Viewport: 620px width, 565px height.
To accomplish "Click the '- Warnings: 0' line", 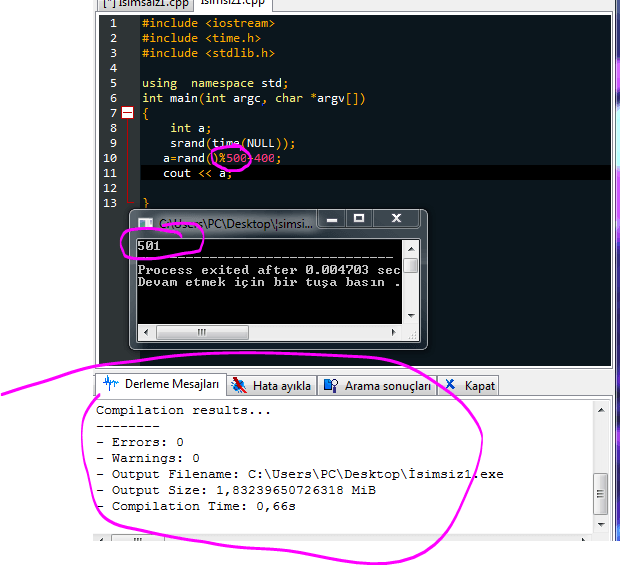I will (x=148, y=458).
